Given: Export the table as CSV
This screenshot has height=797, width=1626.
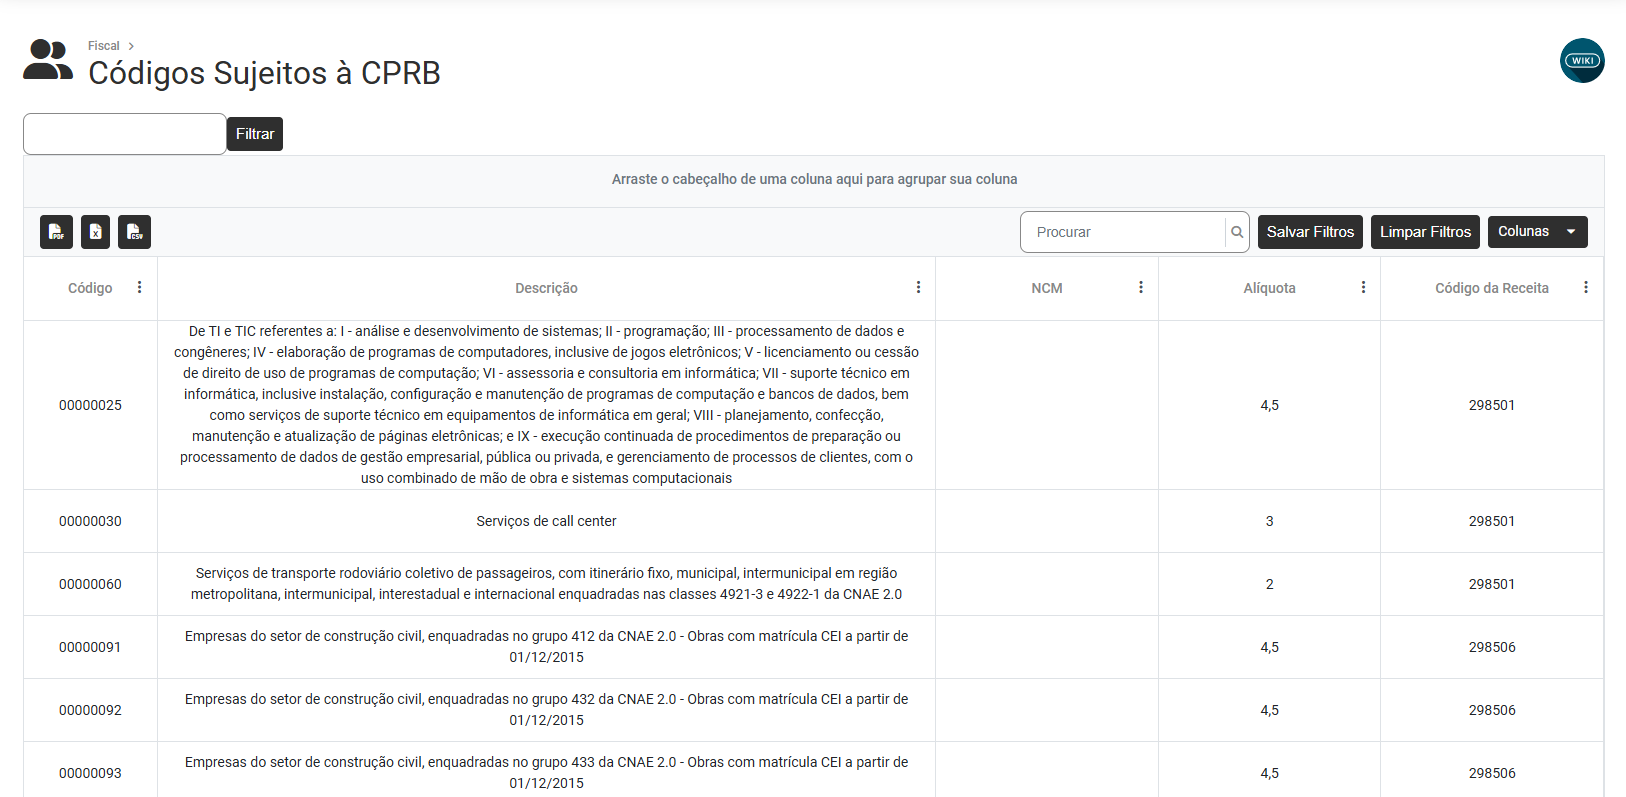Looking at the screenshot, I should [134, 232].
